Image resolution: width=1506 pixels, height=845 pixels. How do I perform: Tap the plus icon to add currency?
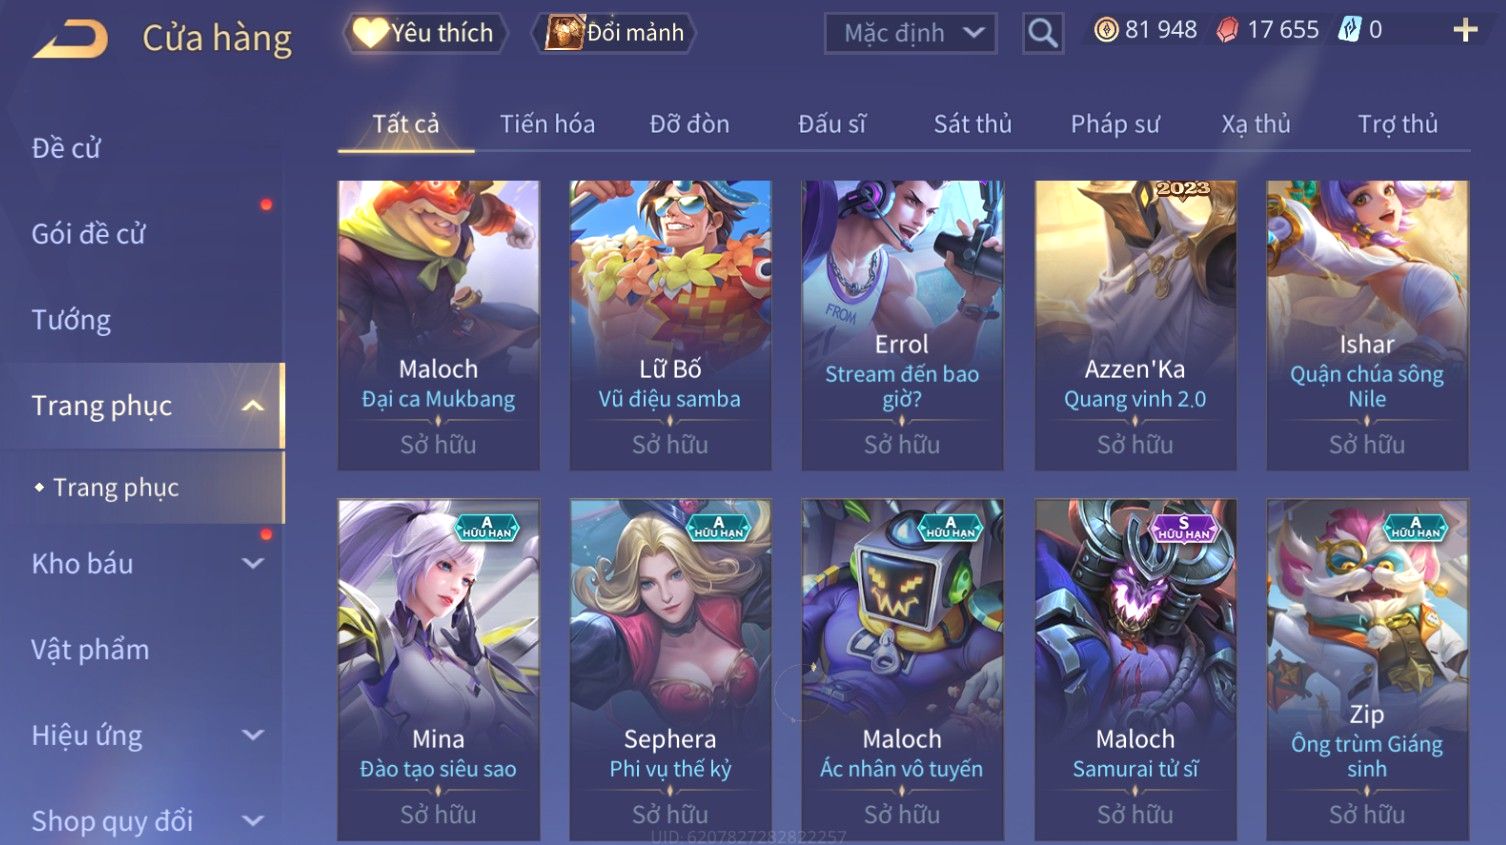pos(1465,30)
